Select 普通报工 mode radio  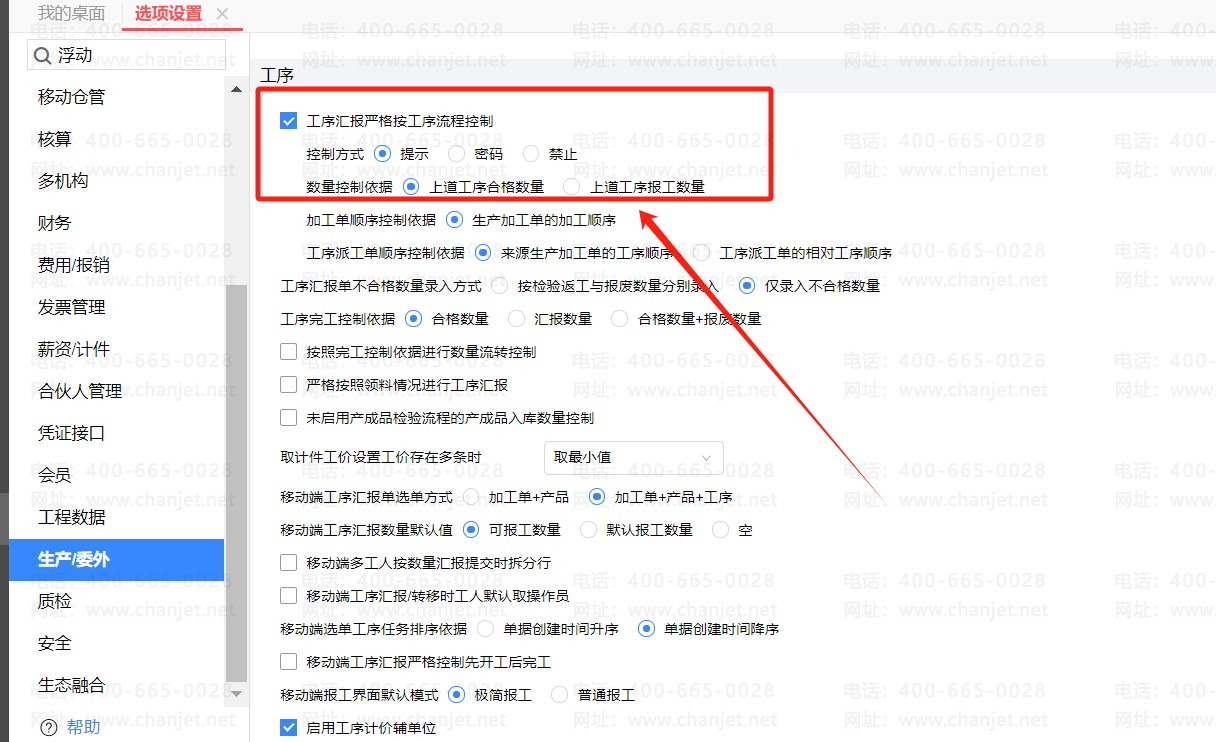tap(560, 695)
